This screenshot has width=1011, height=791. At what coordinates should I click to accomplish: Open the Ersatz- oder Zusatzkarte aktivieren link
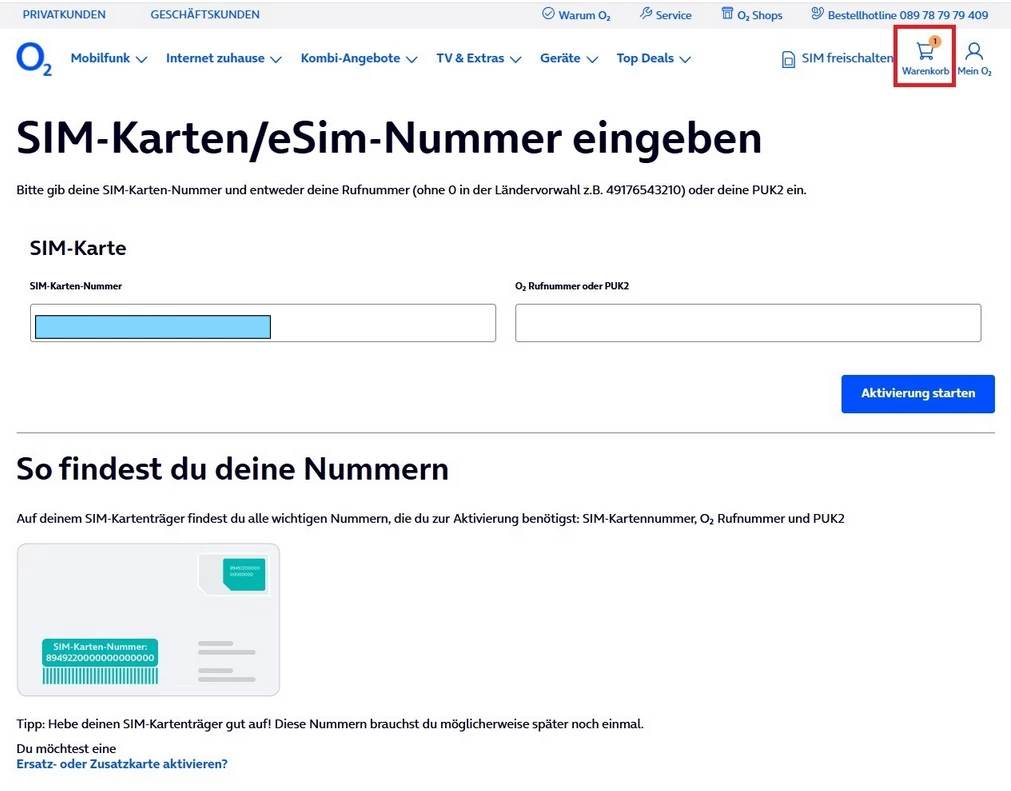click(122, 763)
